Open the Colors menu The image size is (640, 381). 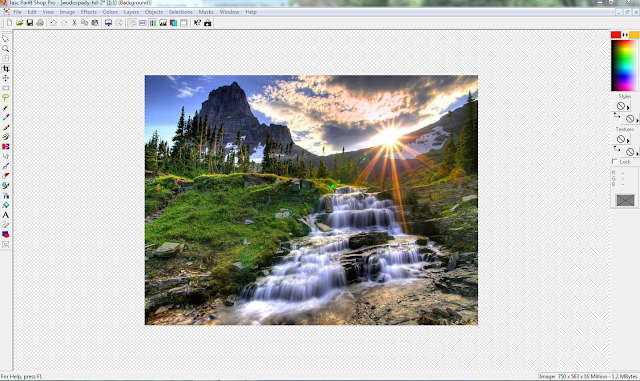pos(110,12)
